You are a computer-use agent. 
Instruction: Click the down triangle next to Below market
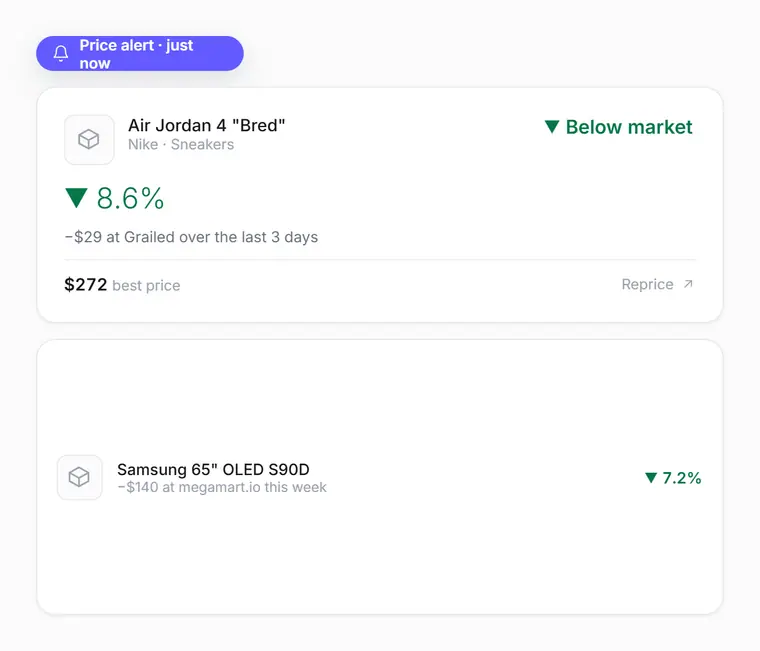(x=552, y=127)
